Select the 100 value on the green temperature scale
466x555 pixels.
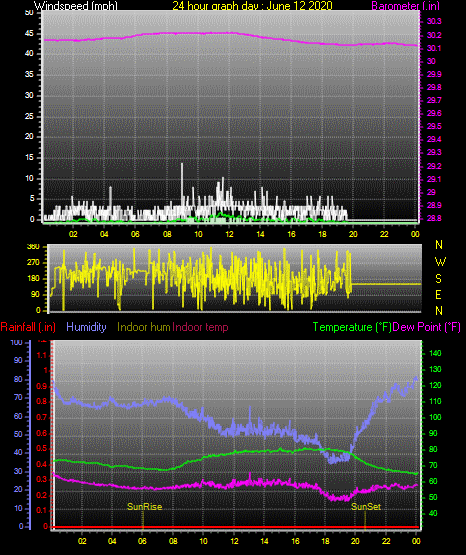(435, 417)
